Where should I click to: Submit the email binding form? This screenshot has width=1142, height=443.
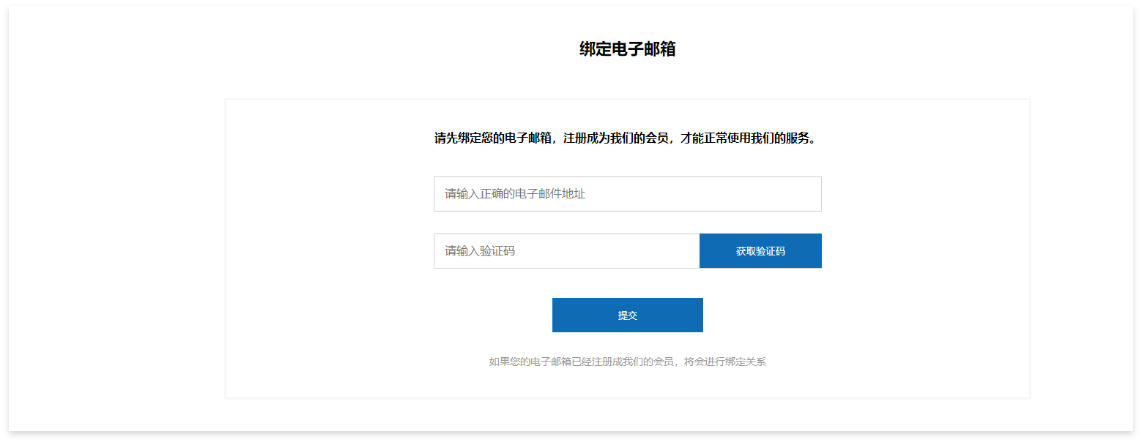627,315
